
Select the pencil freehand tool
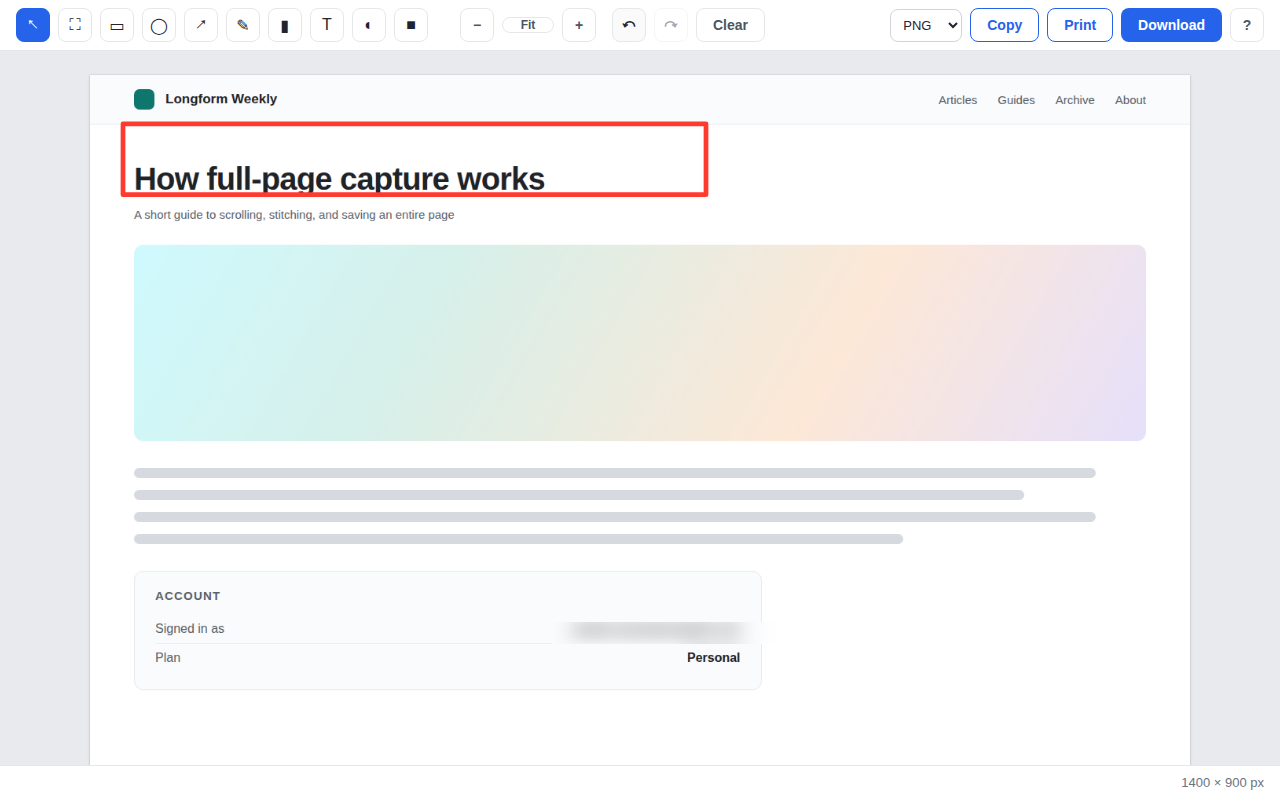(243, 25)
